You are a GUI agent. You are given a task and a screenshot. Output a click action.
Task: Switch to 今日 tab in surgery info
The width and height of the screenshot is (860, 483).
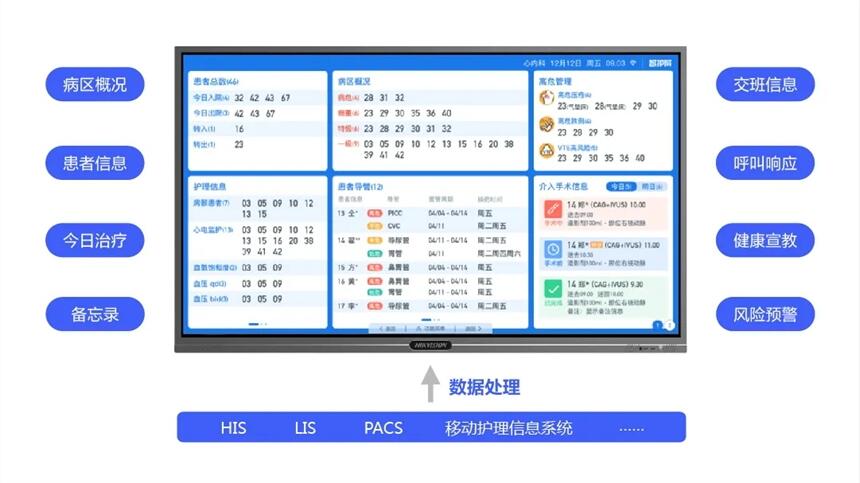(620, 186)
